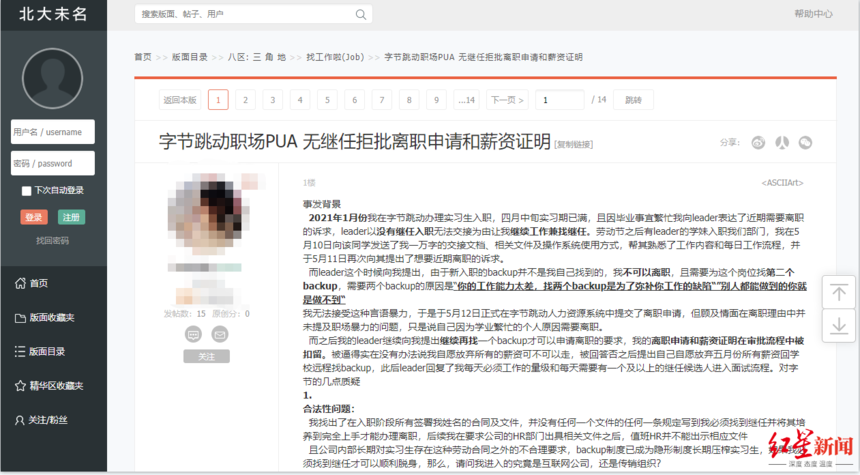
Task: Open 精华区收藏夹 in the sidebar
Action: [49, 386]
